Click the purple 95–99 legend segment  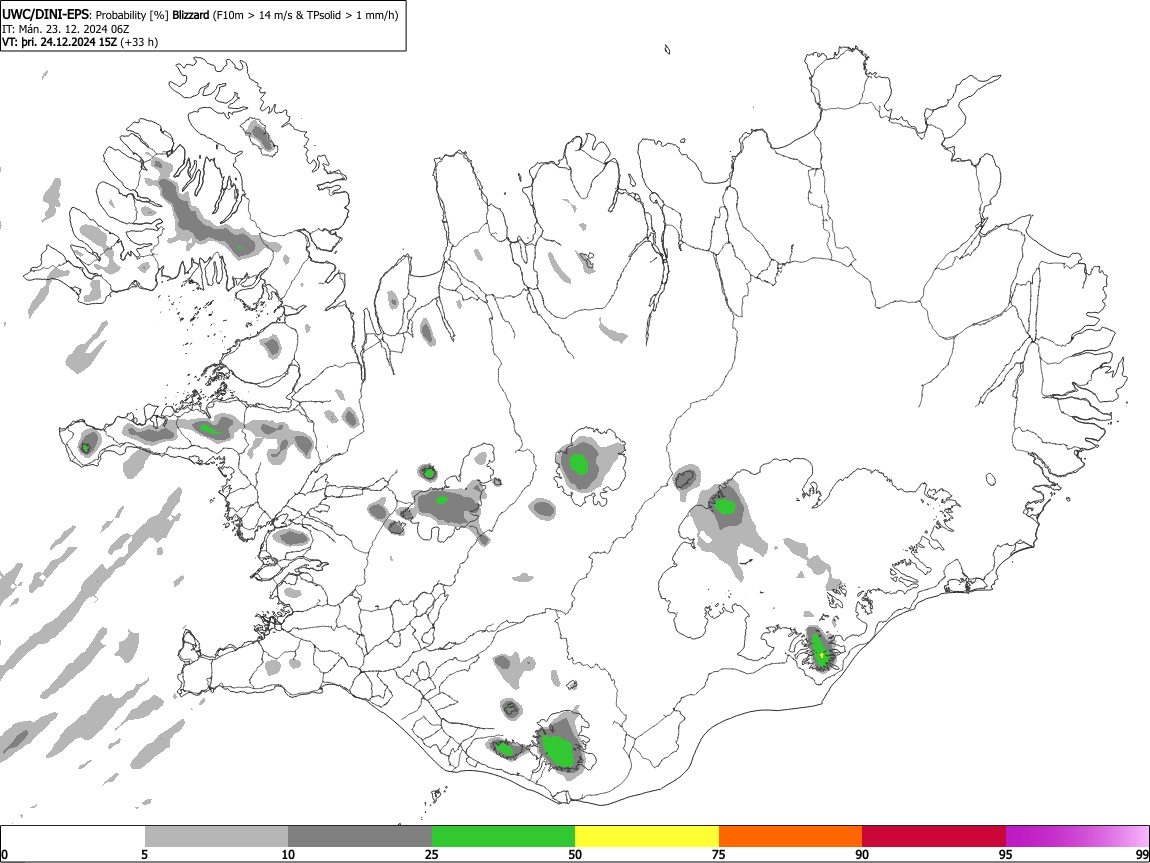[1077, 837]
